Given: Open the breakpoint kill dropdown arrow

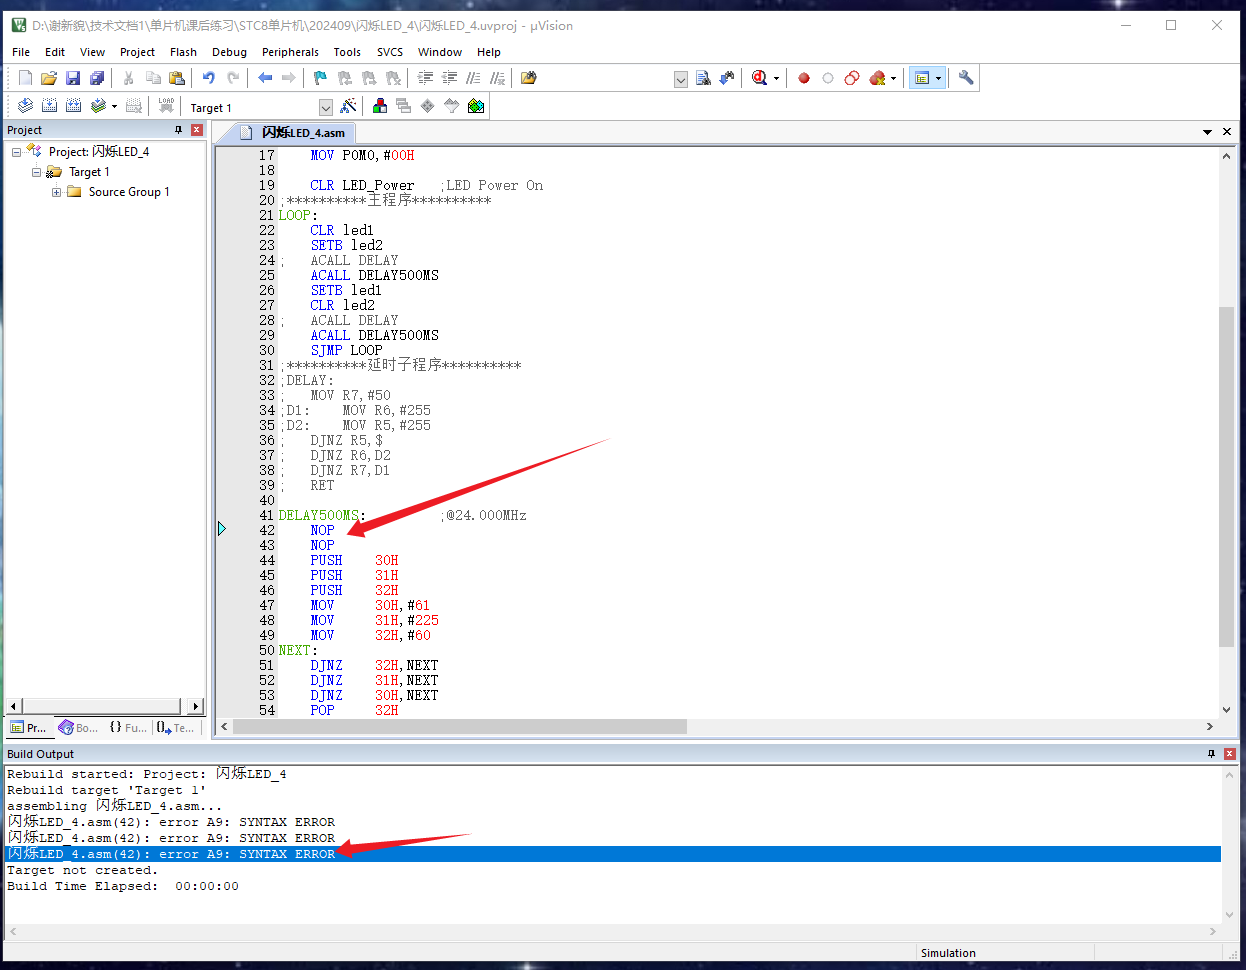Looking at the screenshot, I should [893, 78].
